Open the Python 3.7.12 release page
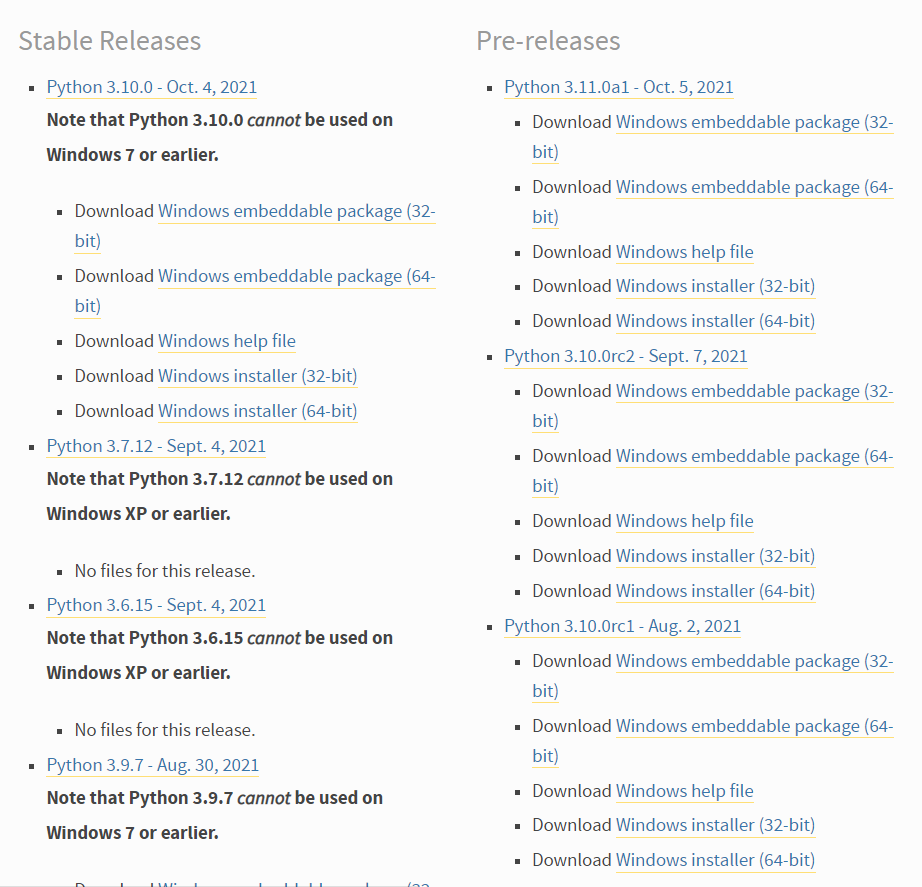 (156, 446)
